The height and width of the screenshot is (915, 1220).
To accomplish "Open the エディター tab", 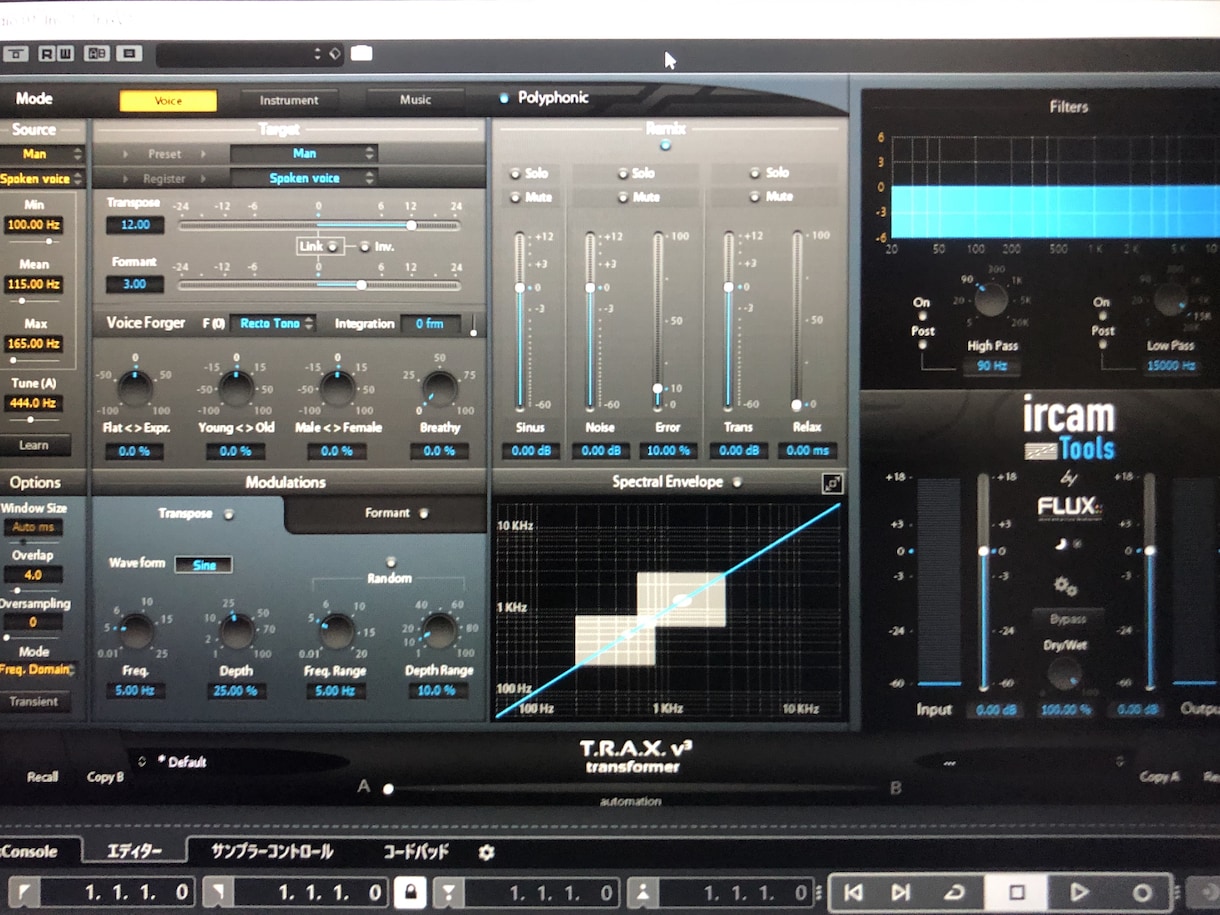I will pyautogui.click(x=134, y=852).
